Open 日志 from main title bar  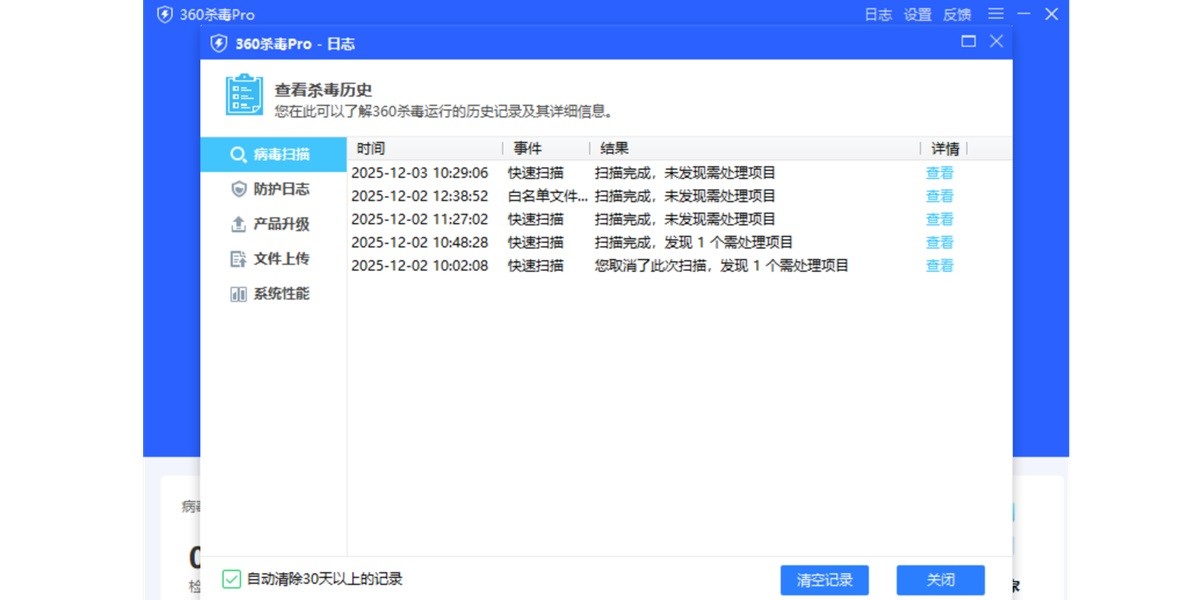point(878,15)
